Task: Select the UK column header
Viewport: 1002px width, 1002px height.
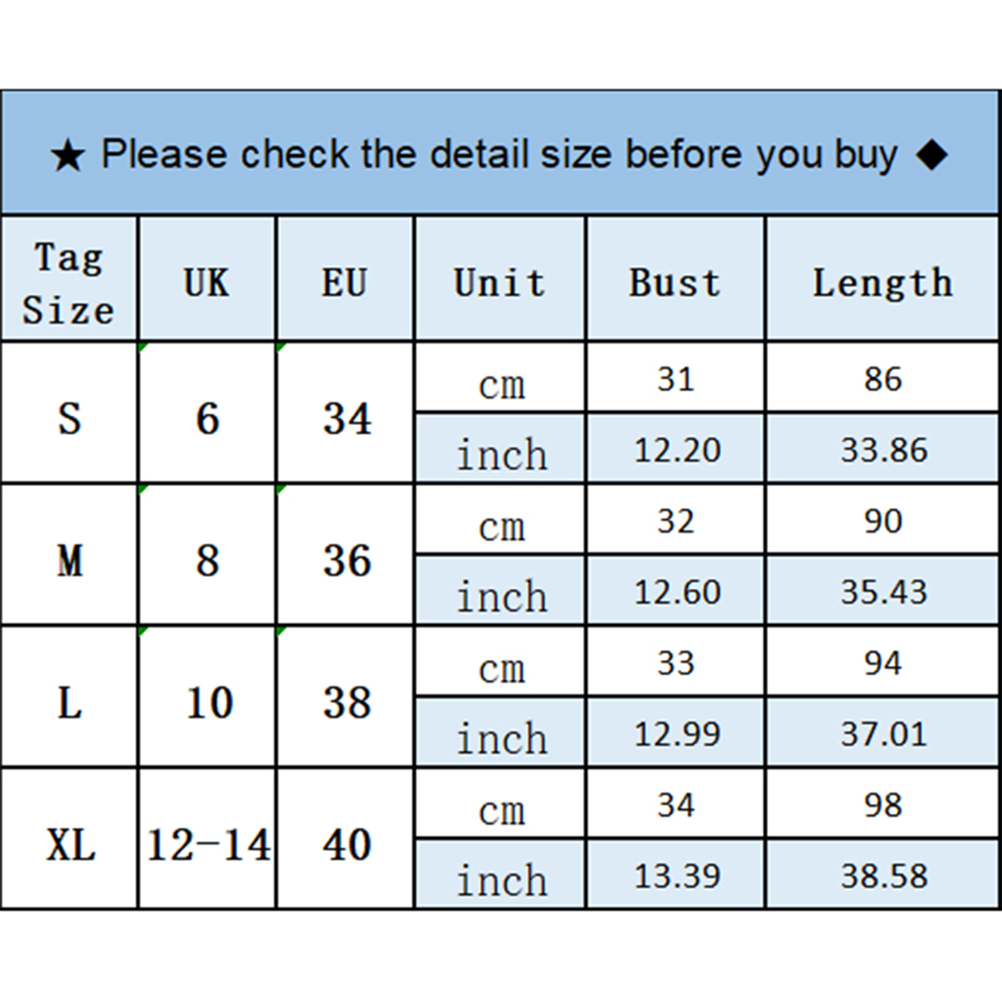Action: [x=207, y=283]
